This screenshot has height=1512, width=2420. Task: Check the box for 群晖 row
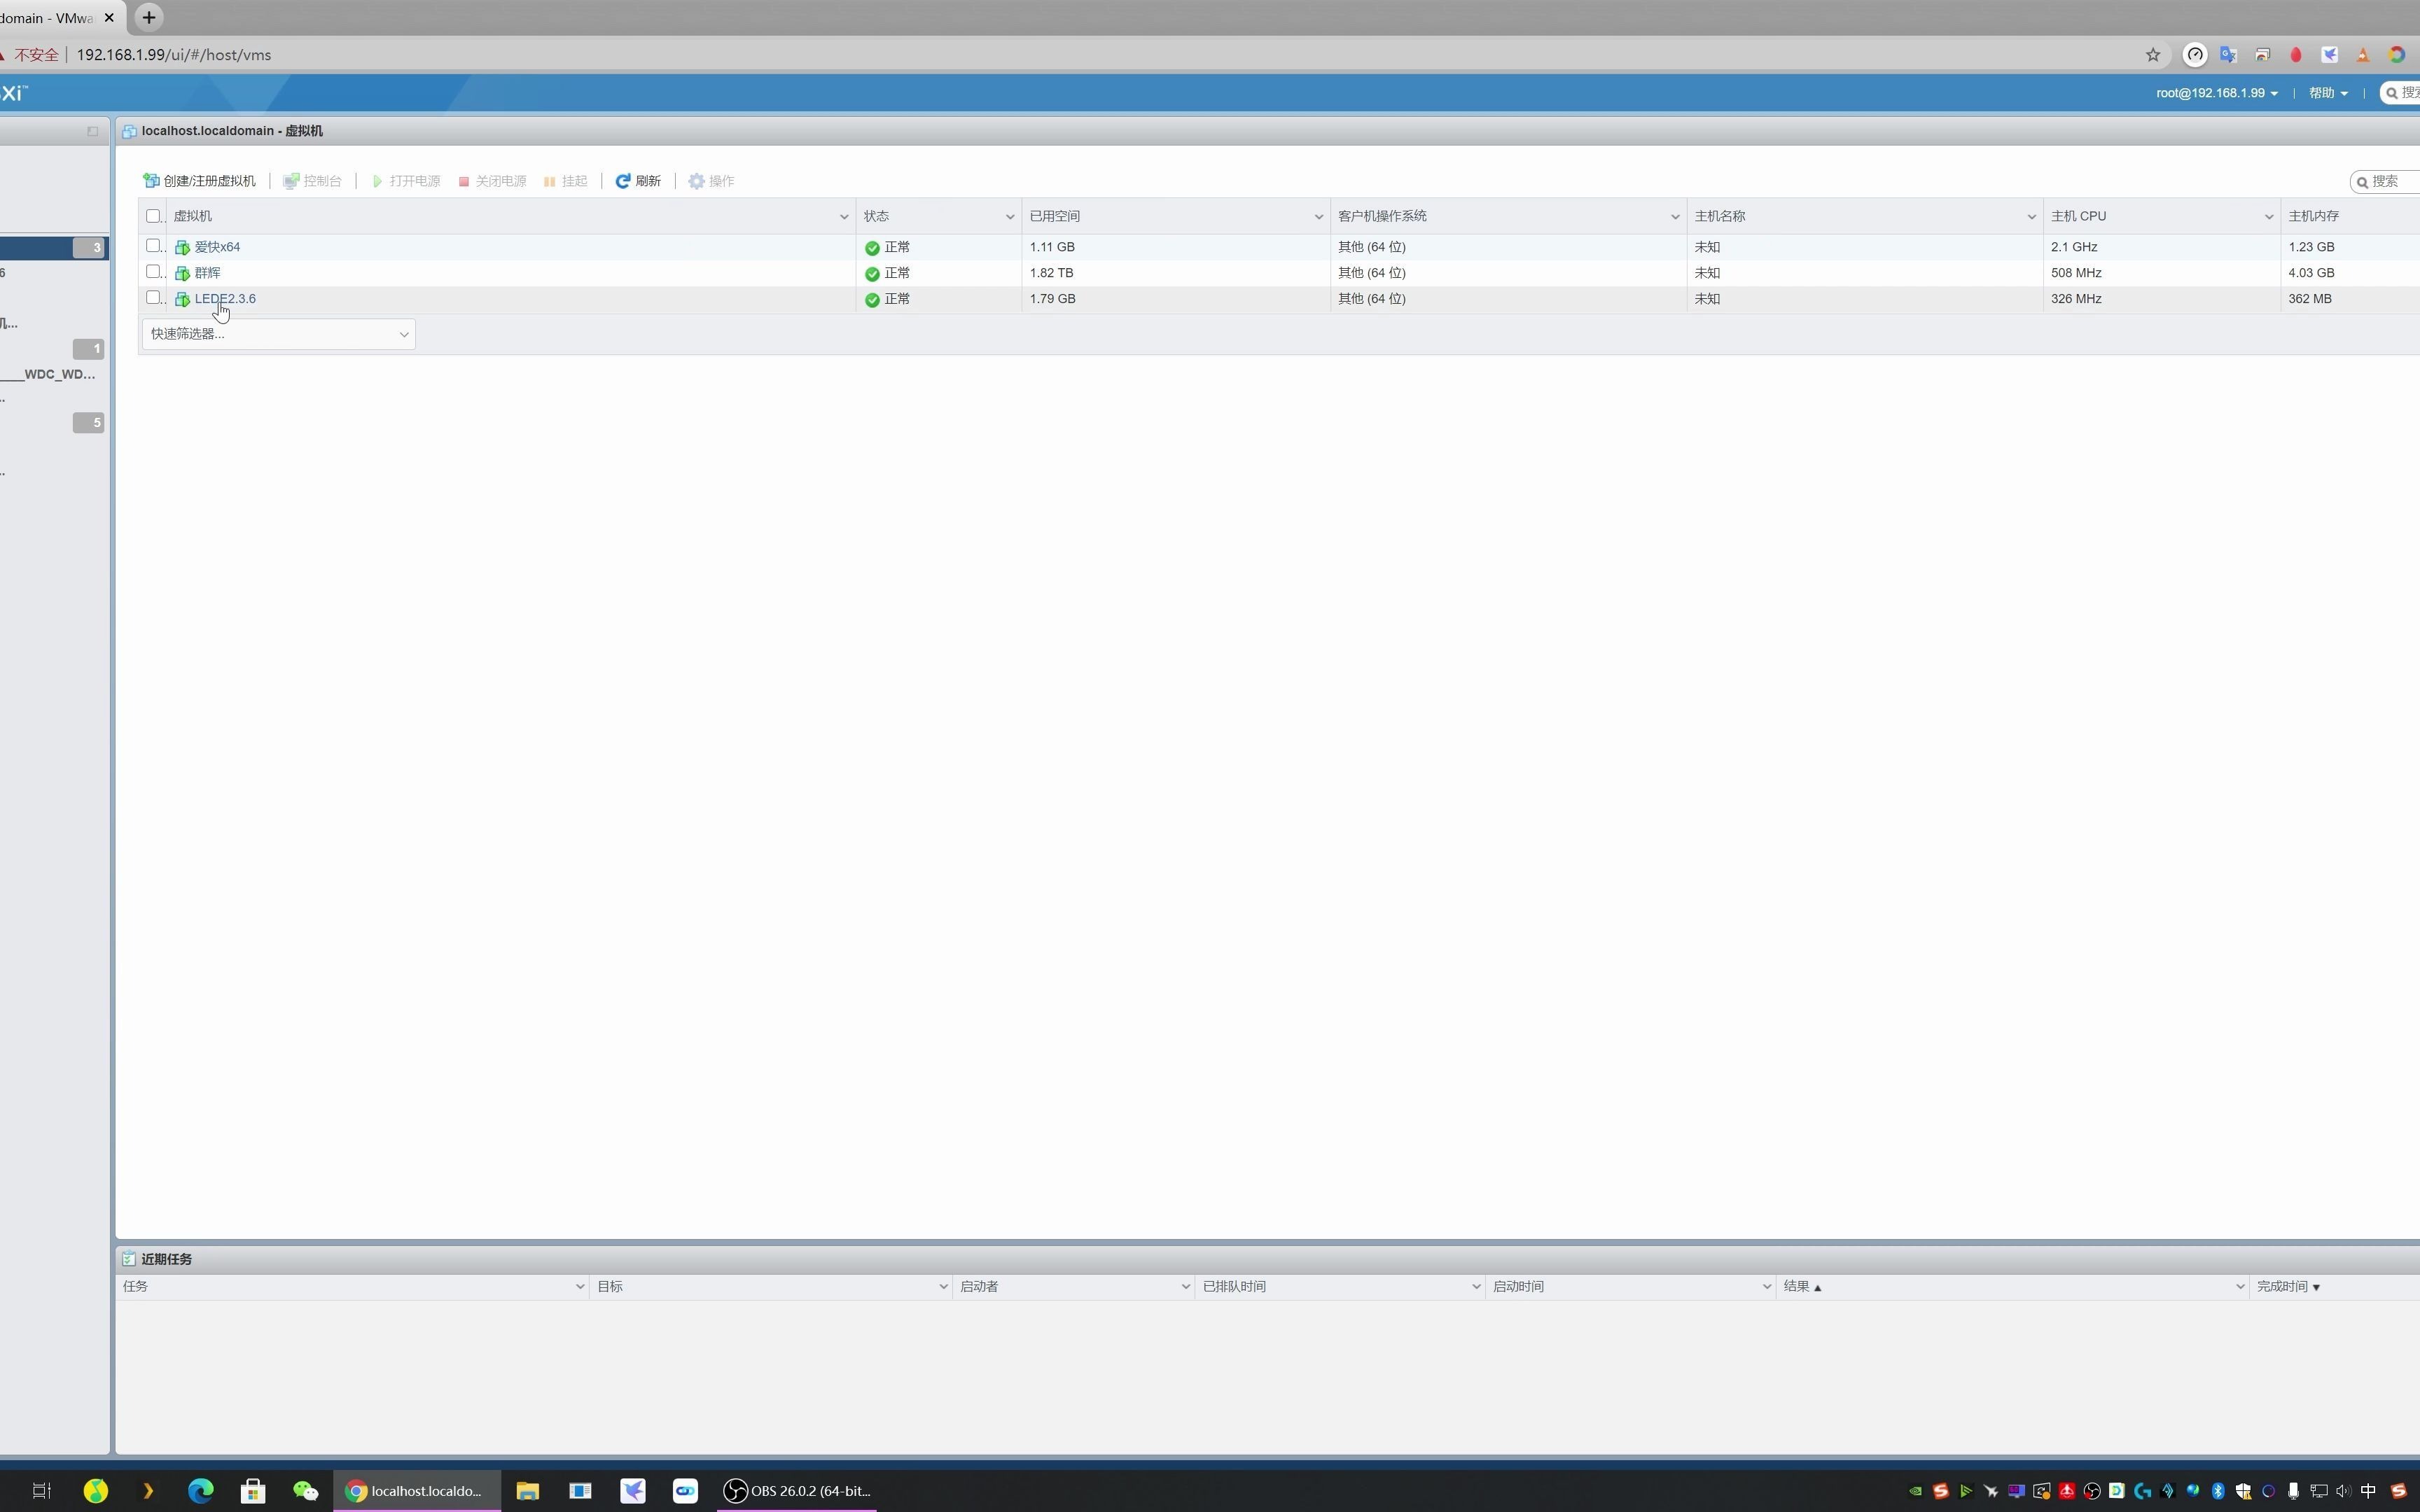[x=153, y=272]
